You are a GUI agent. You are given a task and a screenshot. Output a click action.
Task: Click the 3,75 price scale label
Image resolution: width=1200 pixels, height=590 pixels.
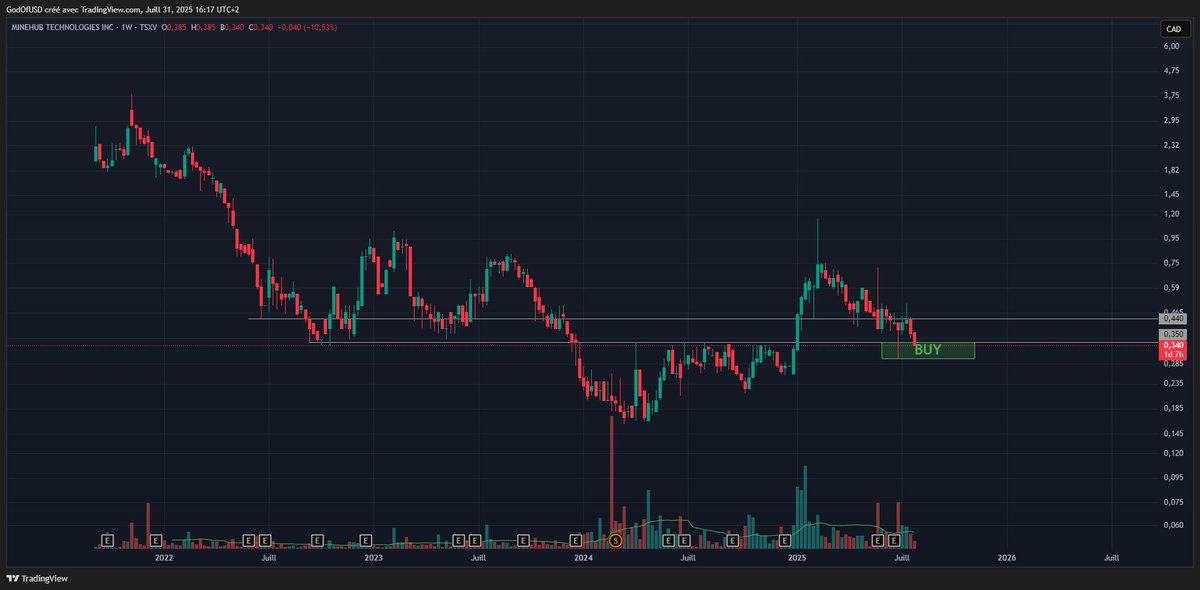pos(1172,96)
